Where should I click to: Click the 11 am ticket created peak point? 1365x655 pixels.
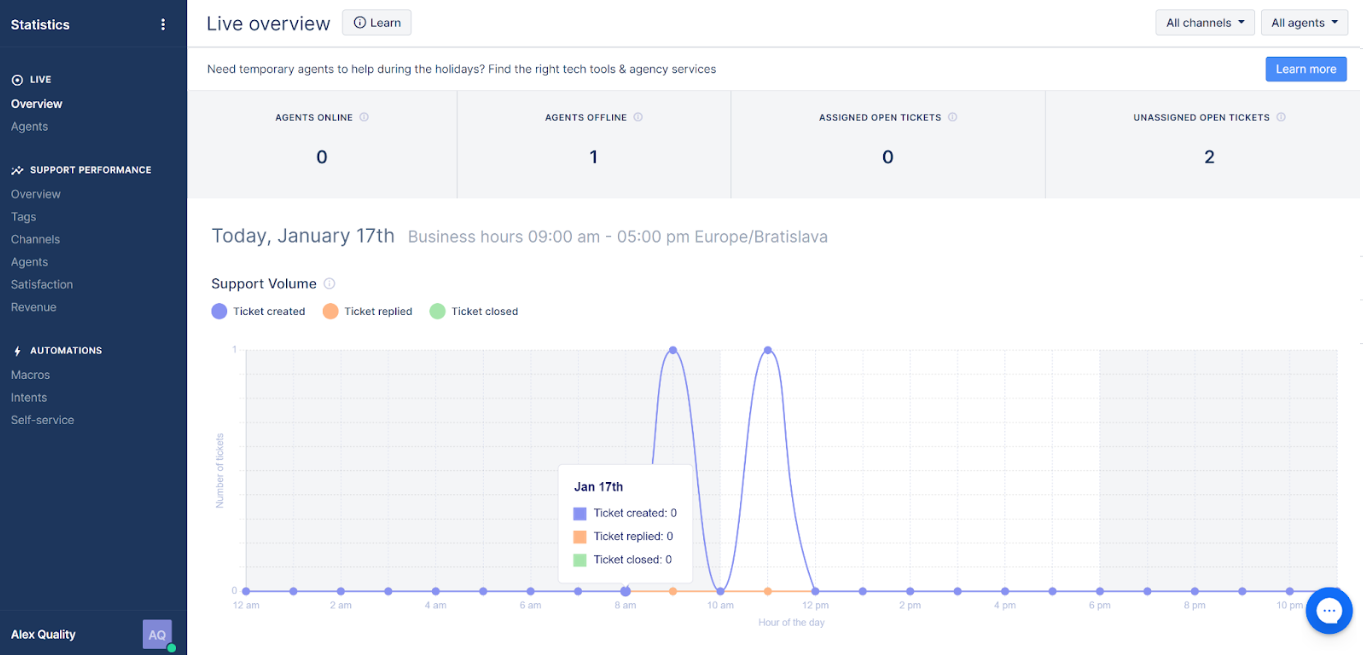click(x=768, y=350)
